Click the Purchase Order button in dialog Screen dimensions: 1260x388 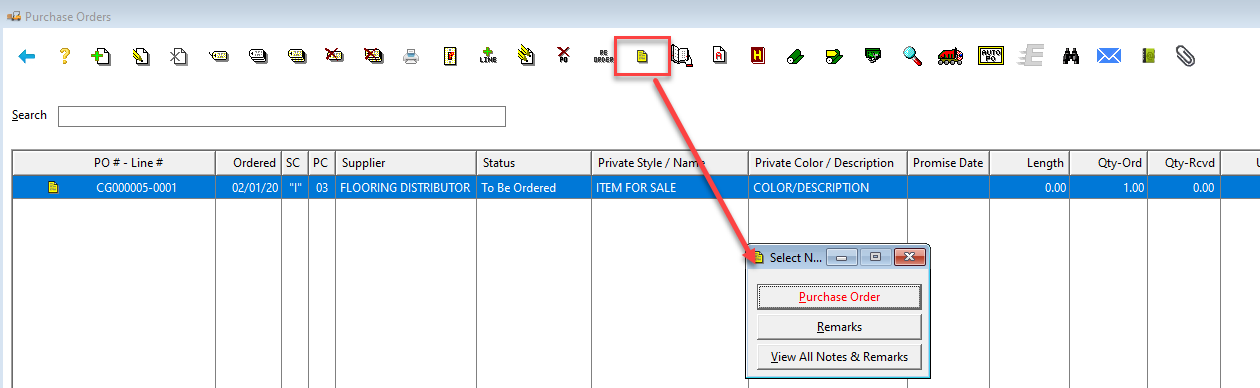(x=839, y=297)
